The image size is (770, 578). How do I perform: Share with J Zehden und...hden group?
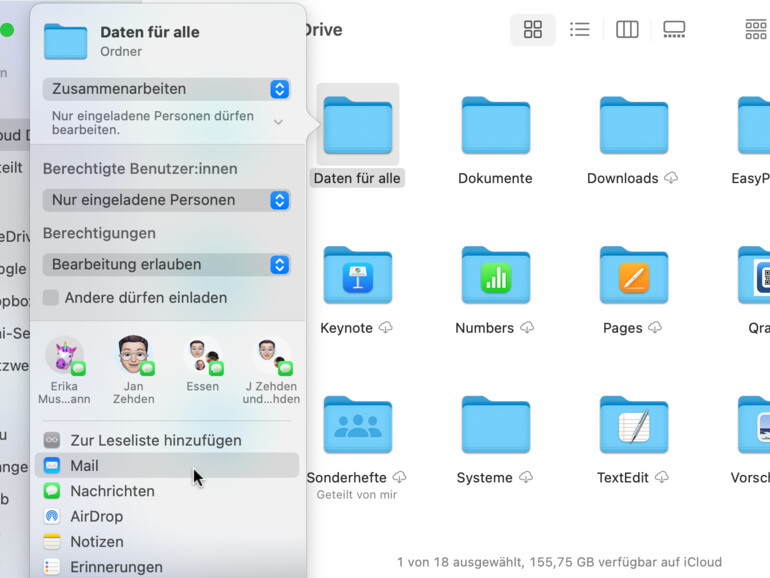[x=271, y=371]
